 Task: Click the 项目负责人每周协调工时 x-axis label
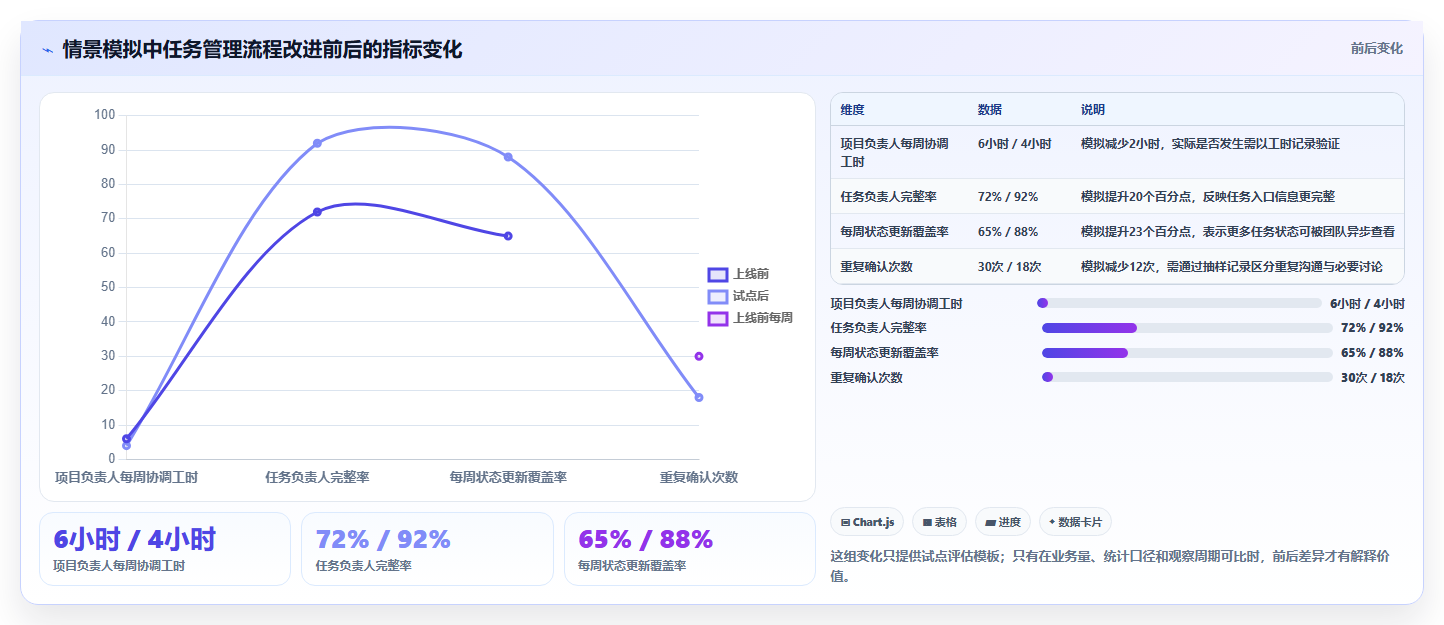pos(126,477)
